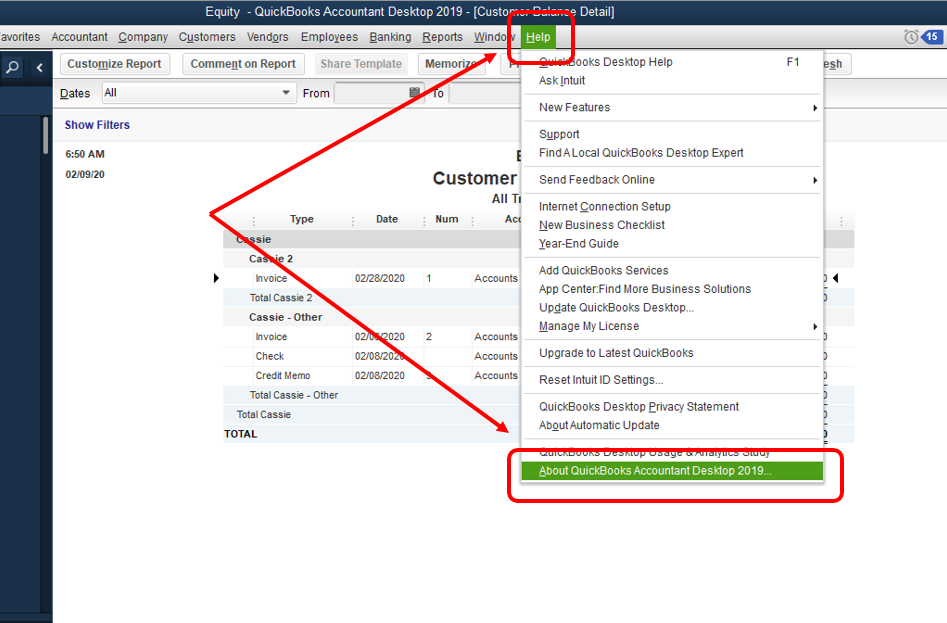Open the Vendors menu

coord(268,37)
